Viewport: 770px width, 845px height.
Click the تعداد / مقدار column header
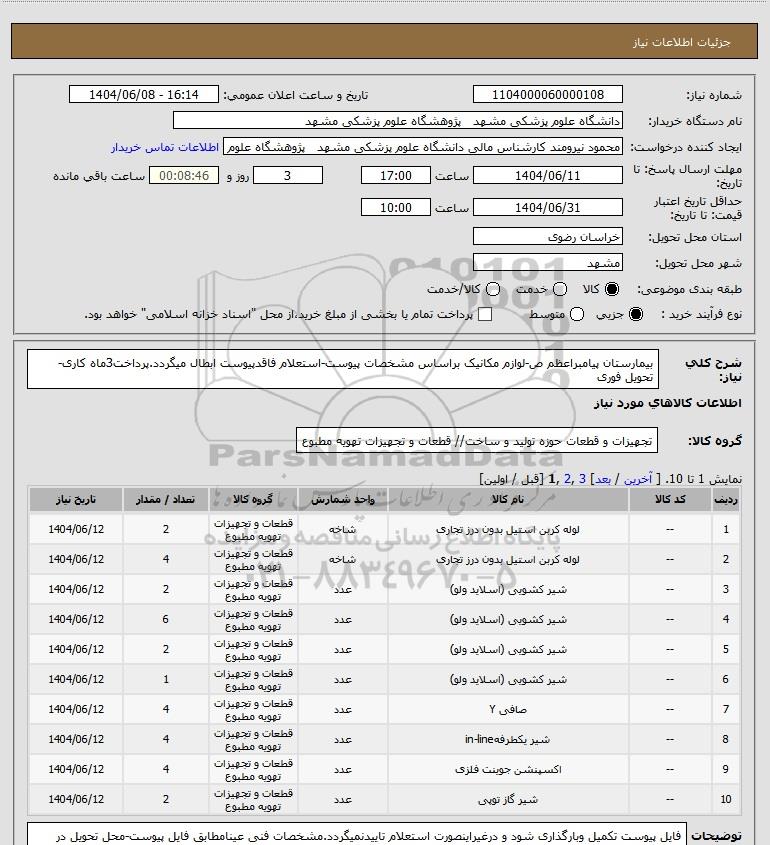pos(165,500)
